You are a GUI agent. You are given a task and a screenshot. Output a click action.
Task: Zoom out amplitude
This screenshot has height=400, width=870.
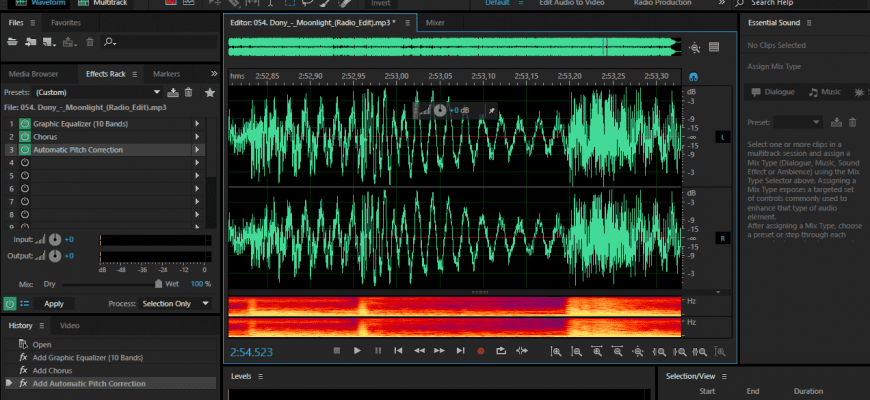[576, 351]
